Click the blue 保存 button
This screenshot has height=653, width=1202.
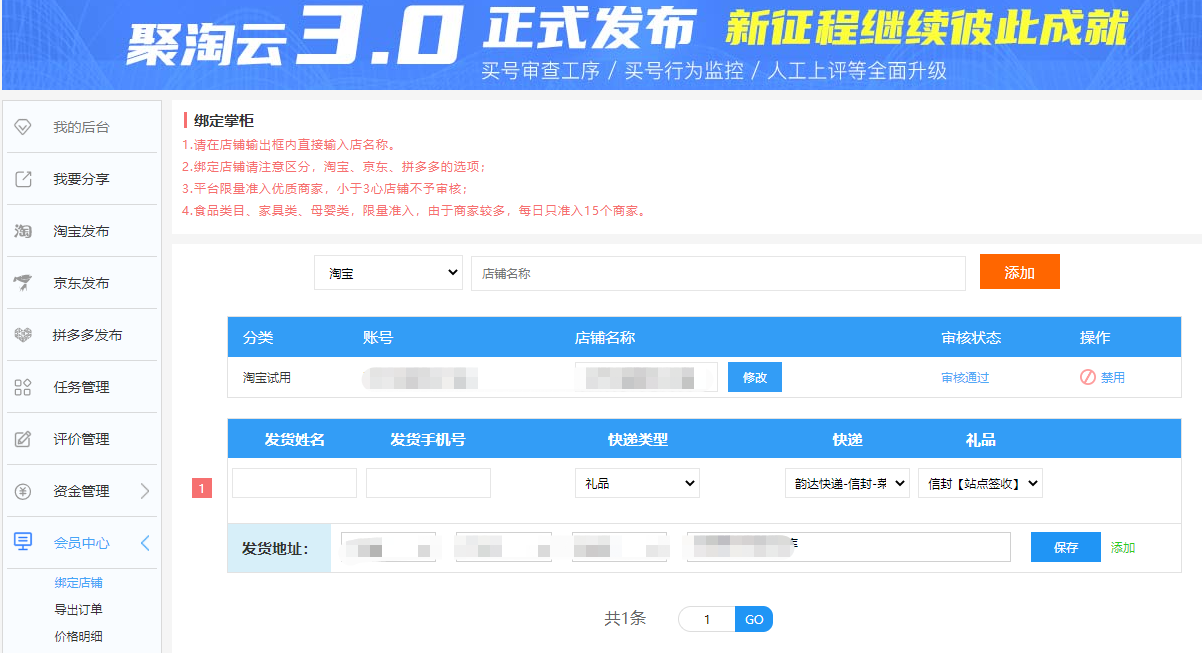(x=1066, y=547)
